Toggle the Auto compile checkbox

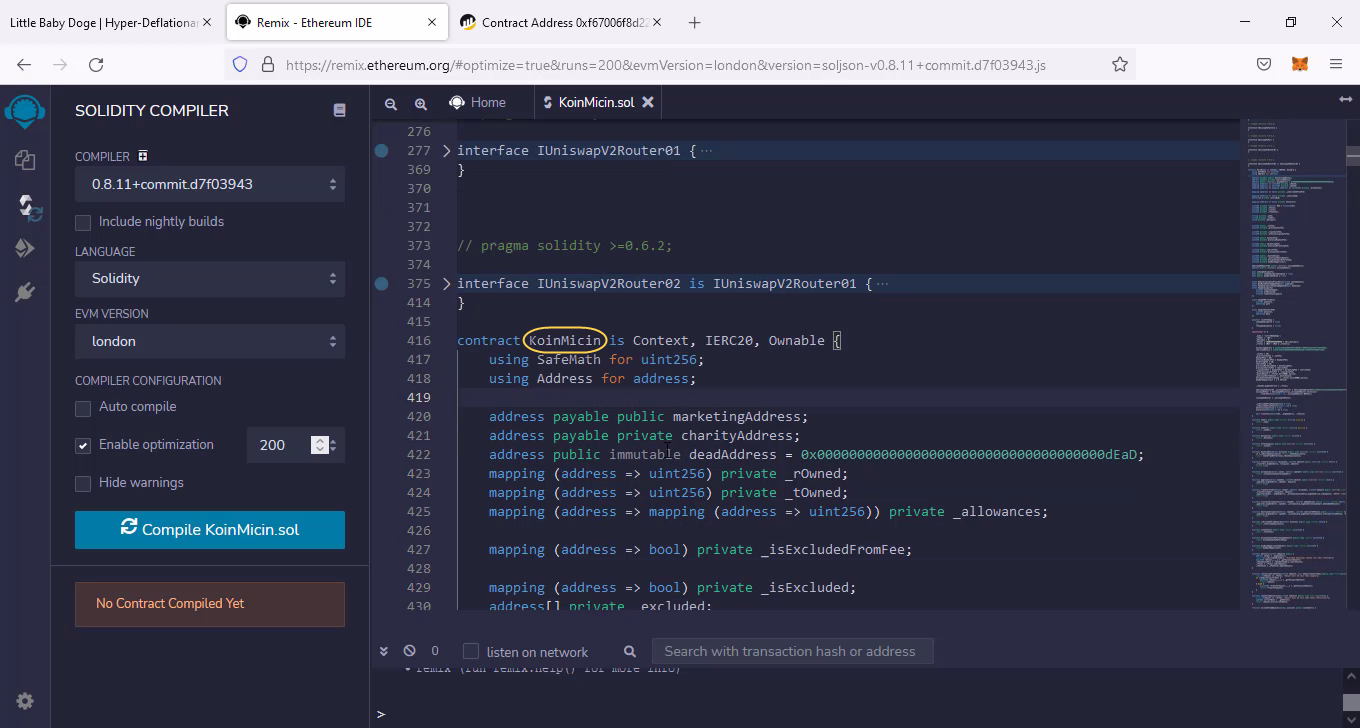point(83,408)
